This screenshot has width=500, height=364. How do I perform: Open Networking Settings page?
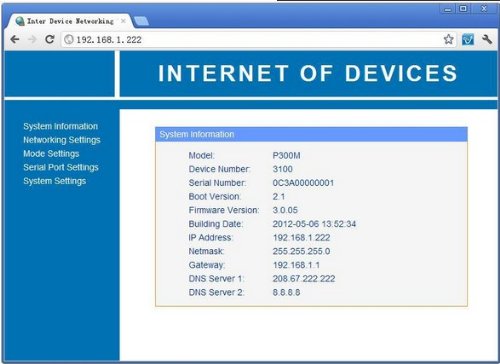62,140
